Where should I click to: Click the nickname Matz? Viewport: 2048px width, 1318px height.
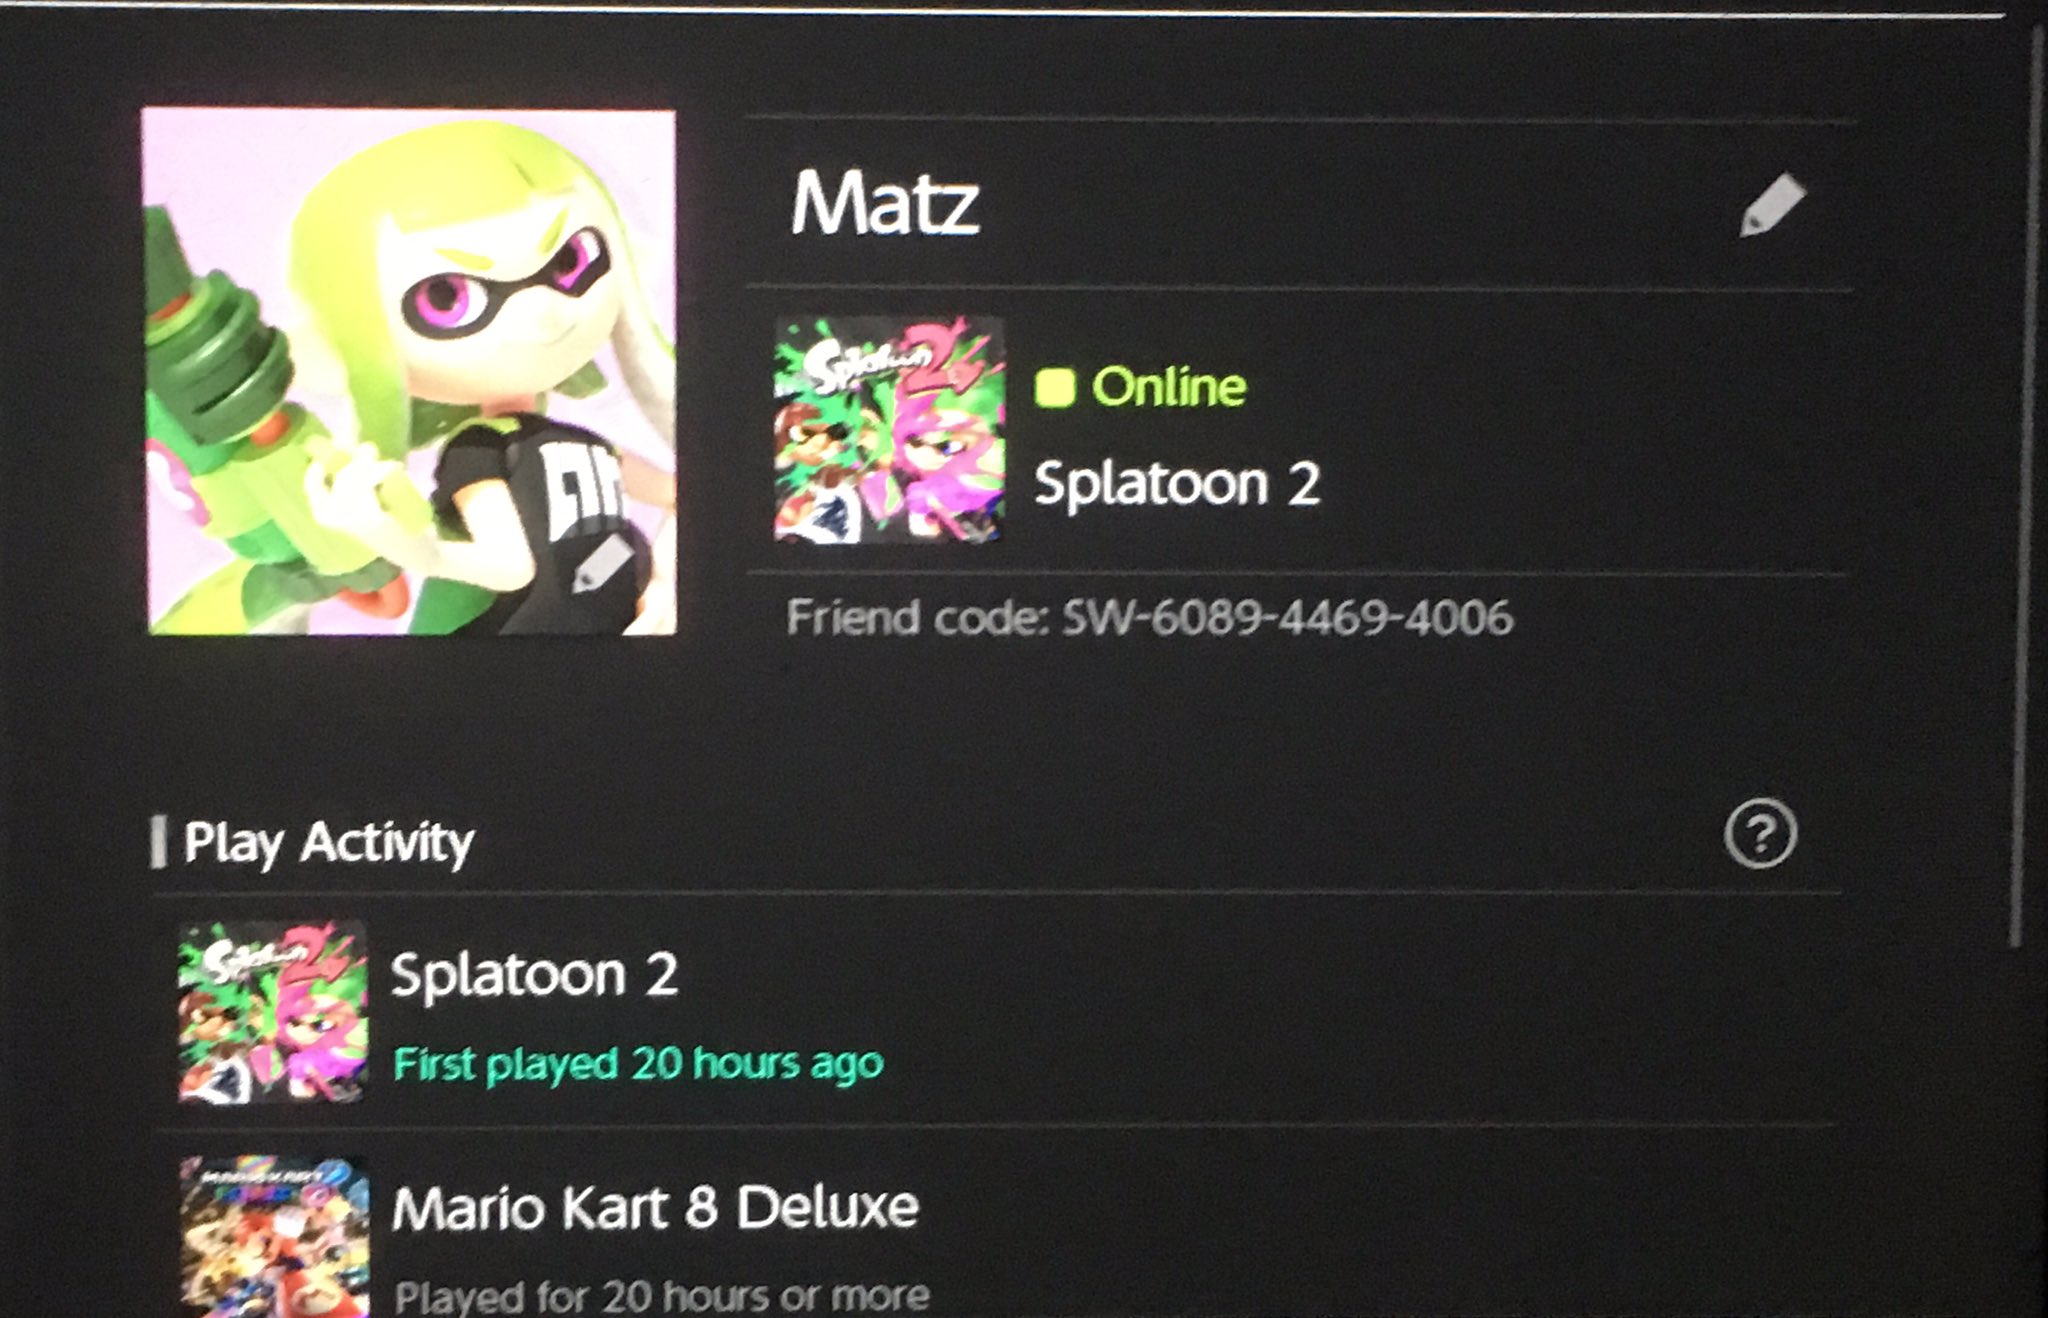[x=885, y=203]
